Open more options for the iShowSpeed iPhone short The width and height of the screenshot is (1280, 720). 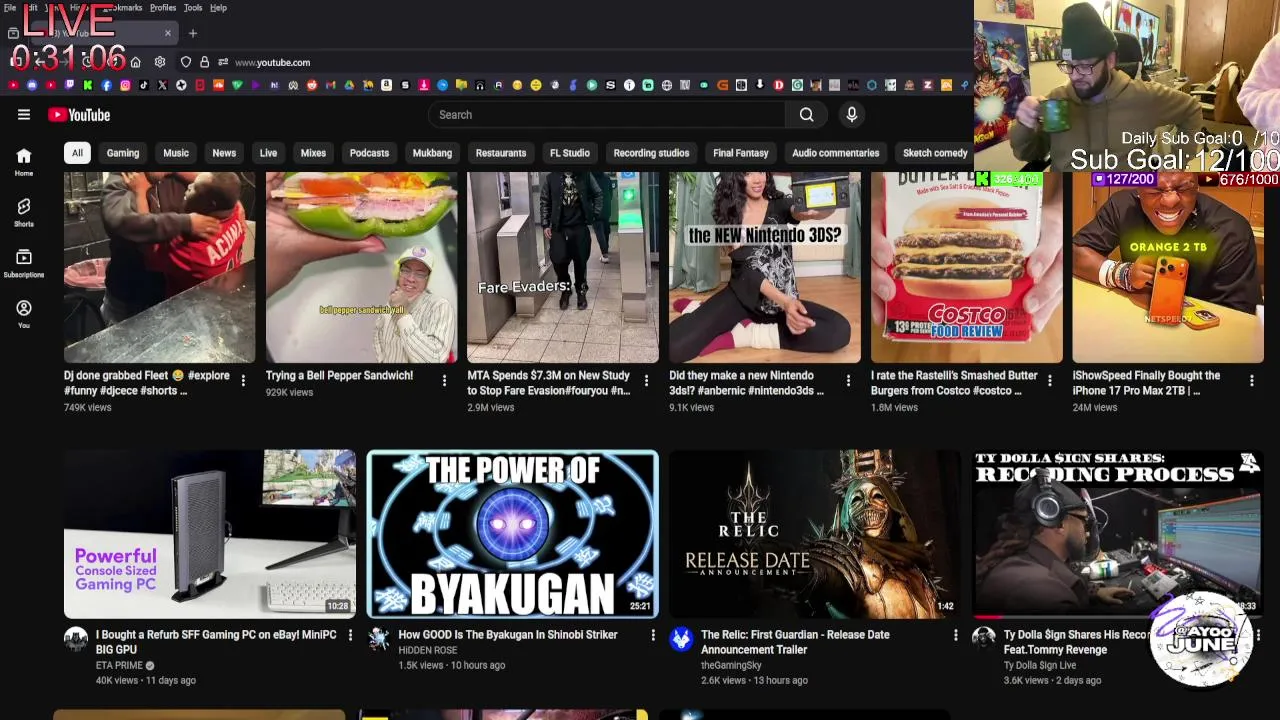1251,381
